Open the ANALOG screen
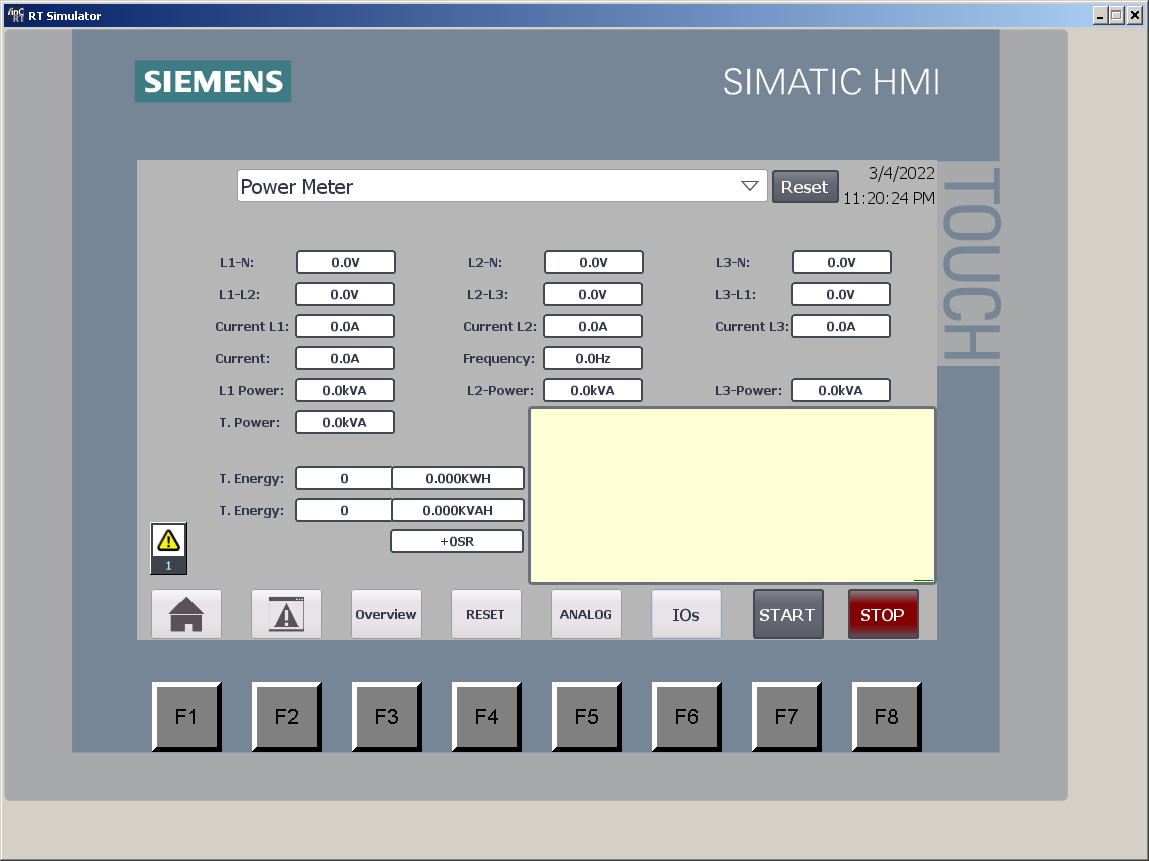1149x861 pixels. point(586,614)
